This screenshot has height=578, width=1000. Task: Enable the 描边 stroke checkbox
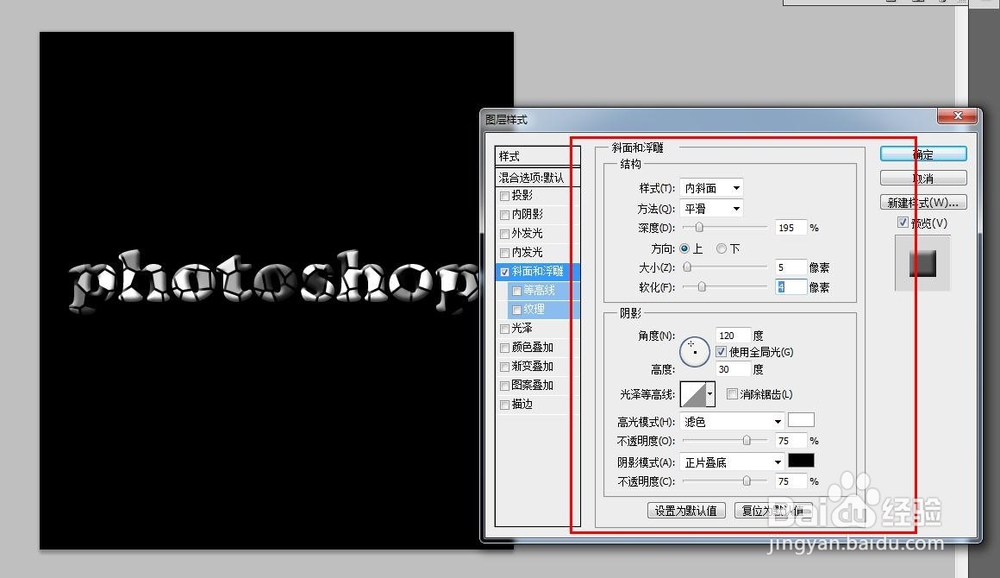504,404
